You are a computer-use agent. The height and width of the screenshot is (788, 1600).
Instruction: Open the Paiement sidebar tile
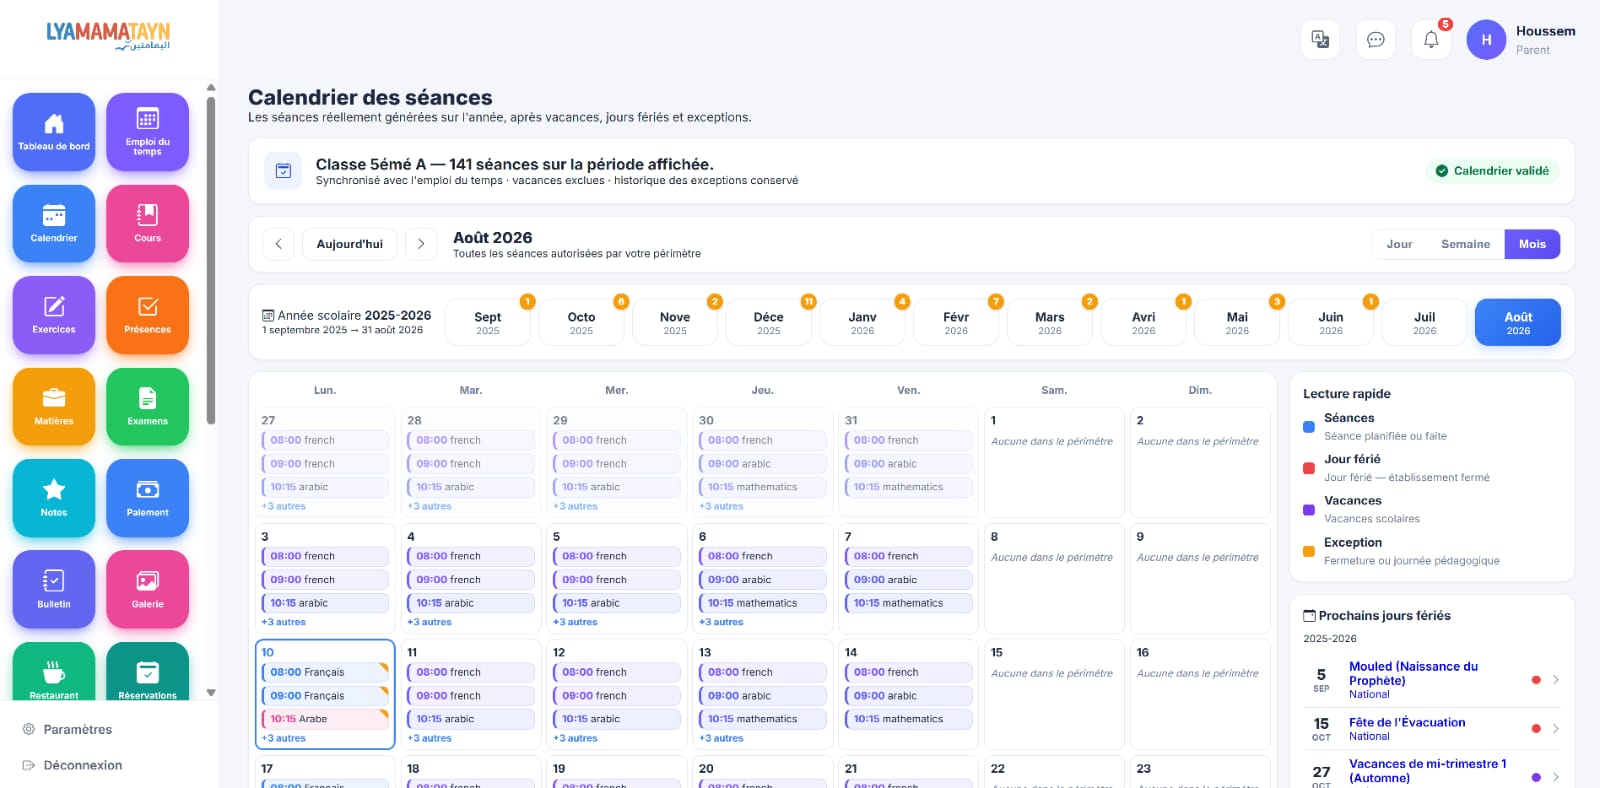[x=148, y=498]
